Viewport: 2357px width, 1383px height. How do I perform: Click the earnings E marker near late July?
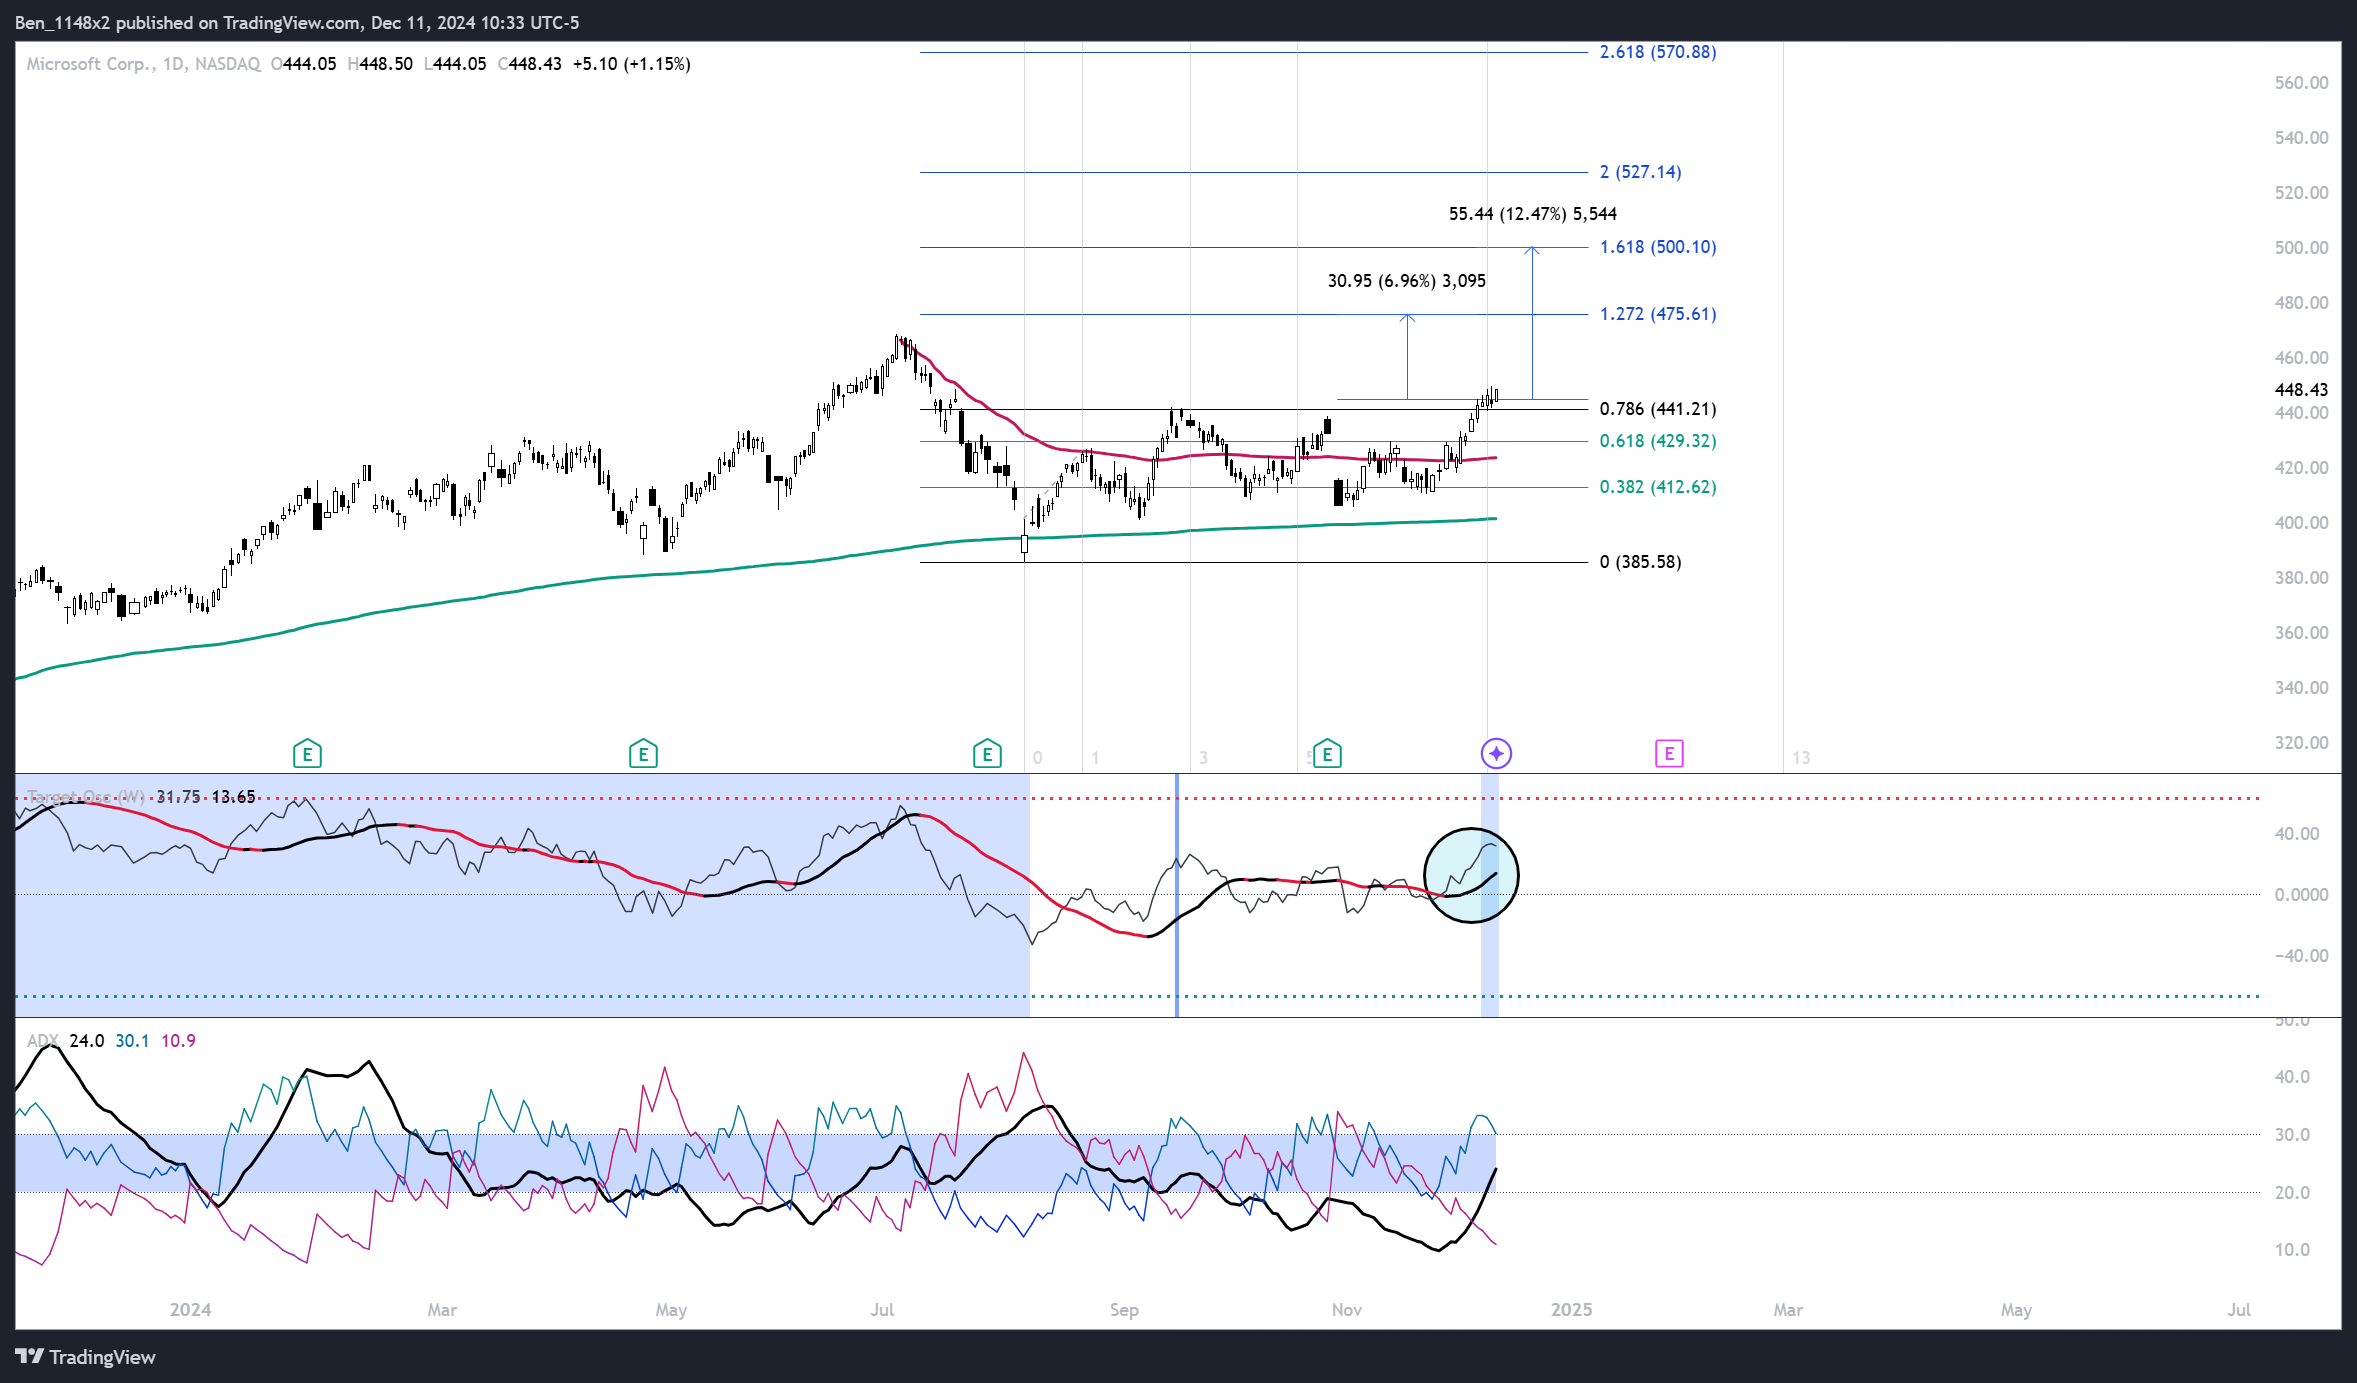pyautogui.click(x=987, y=754)
